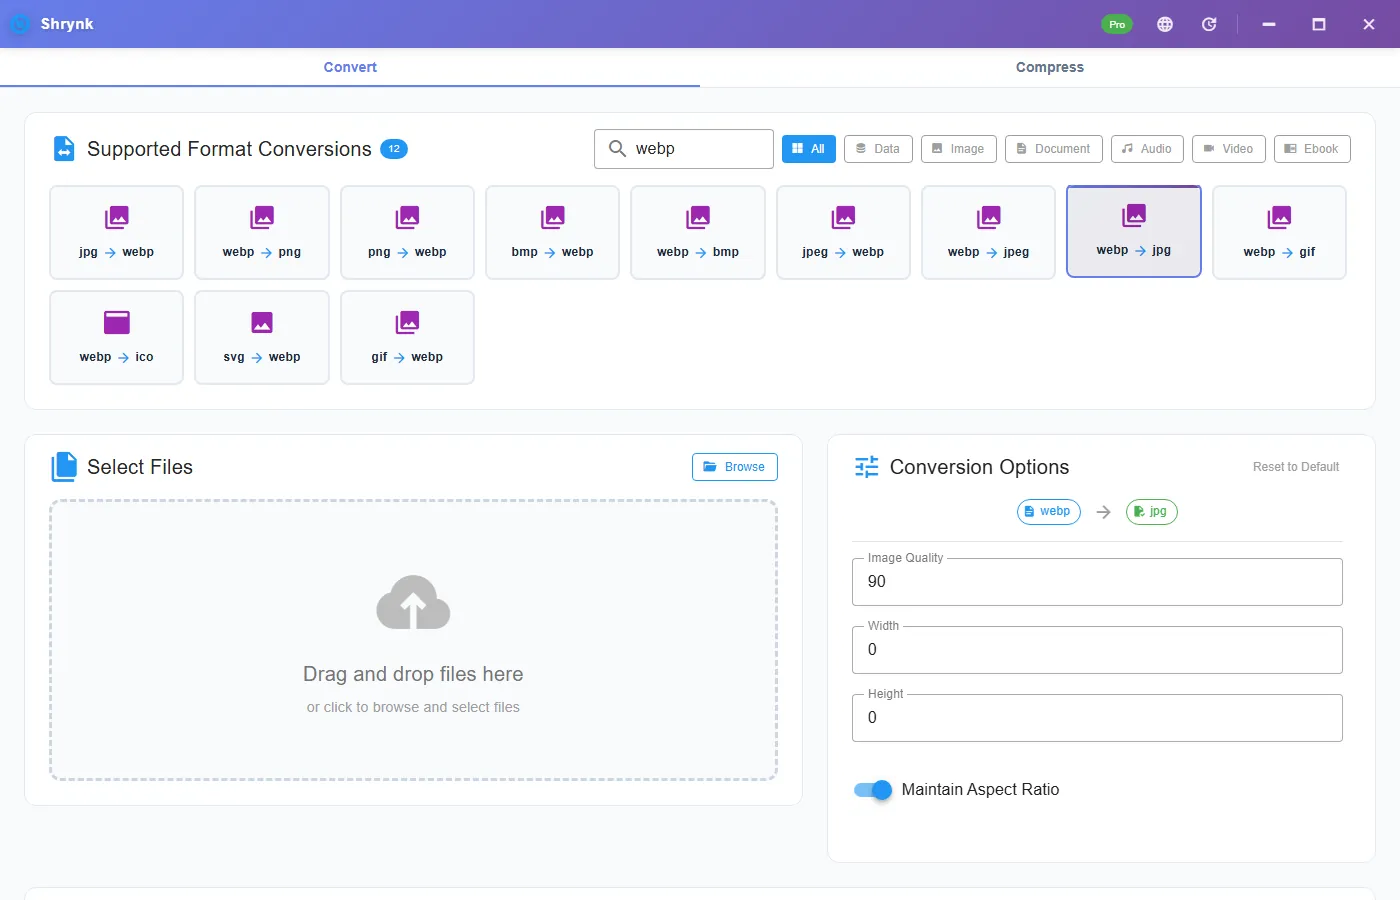Open the language globe icon
Image resolution: width=1400 pixels, height=900 pixels.
pyautogui.click(x=1165, y=24)
